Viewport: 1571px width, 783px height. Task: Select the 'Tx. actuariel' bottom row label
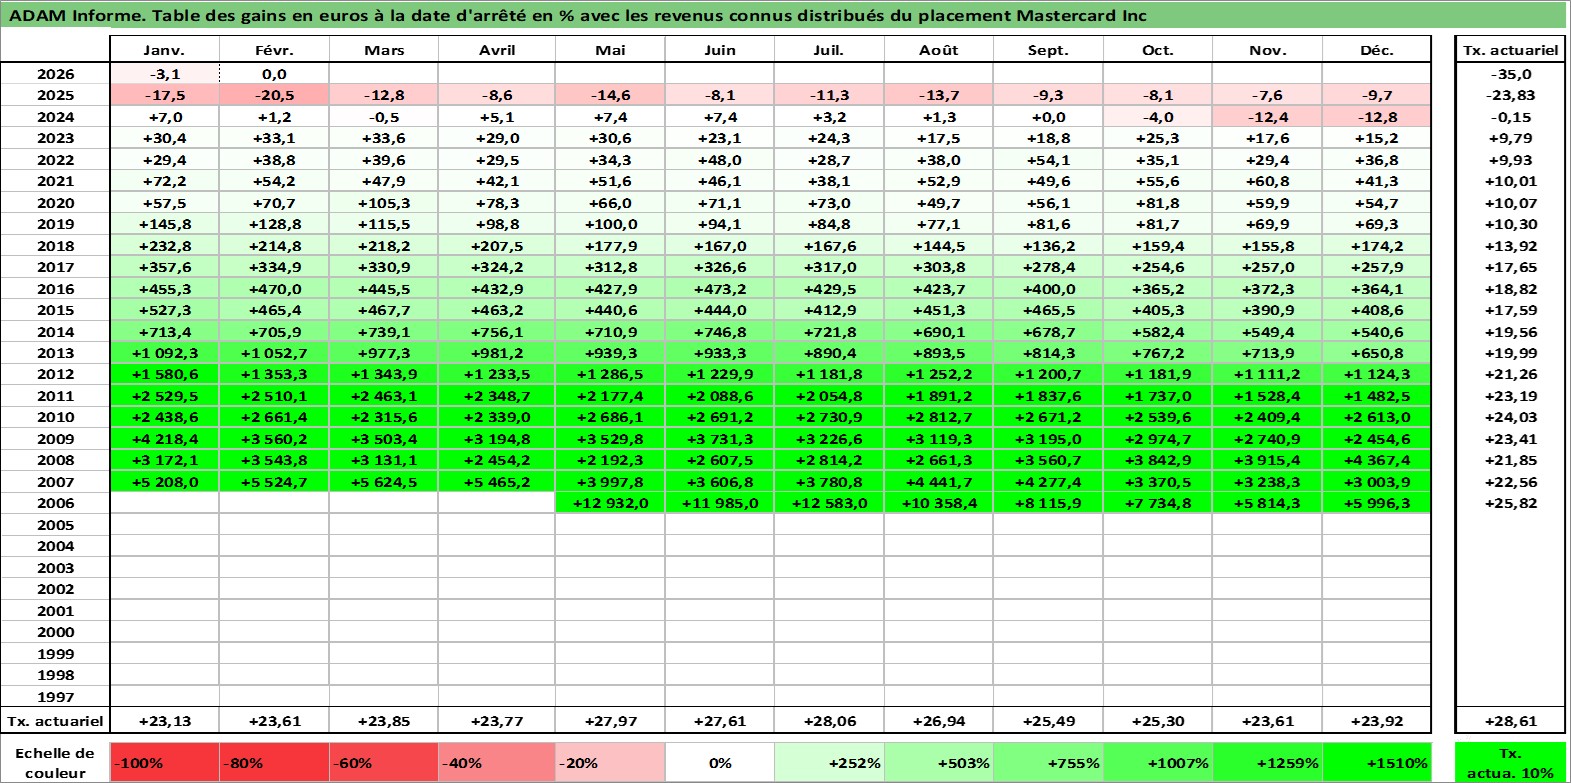coord(55,721)
